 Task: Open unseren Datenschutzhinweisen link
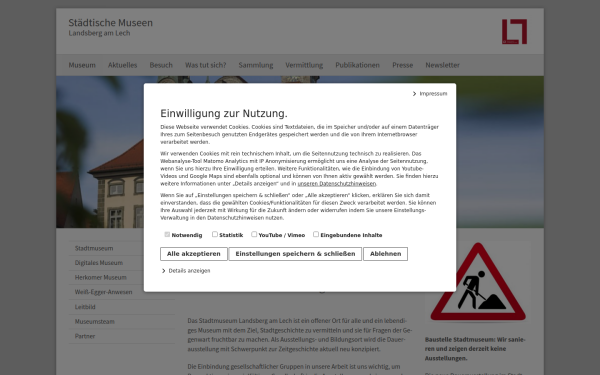point(337,184)
